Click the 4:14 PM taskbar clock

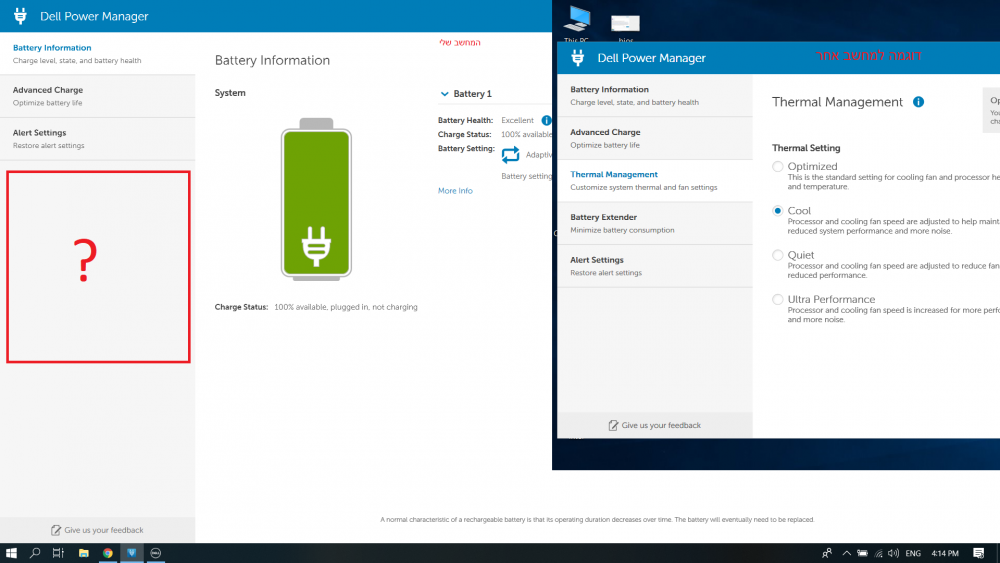tap(945, 553)
